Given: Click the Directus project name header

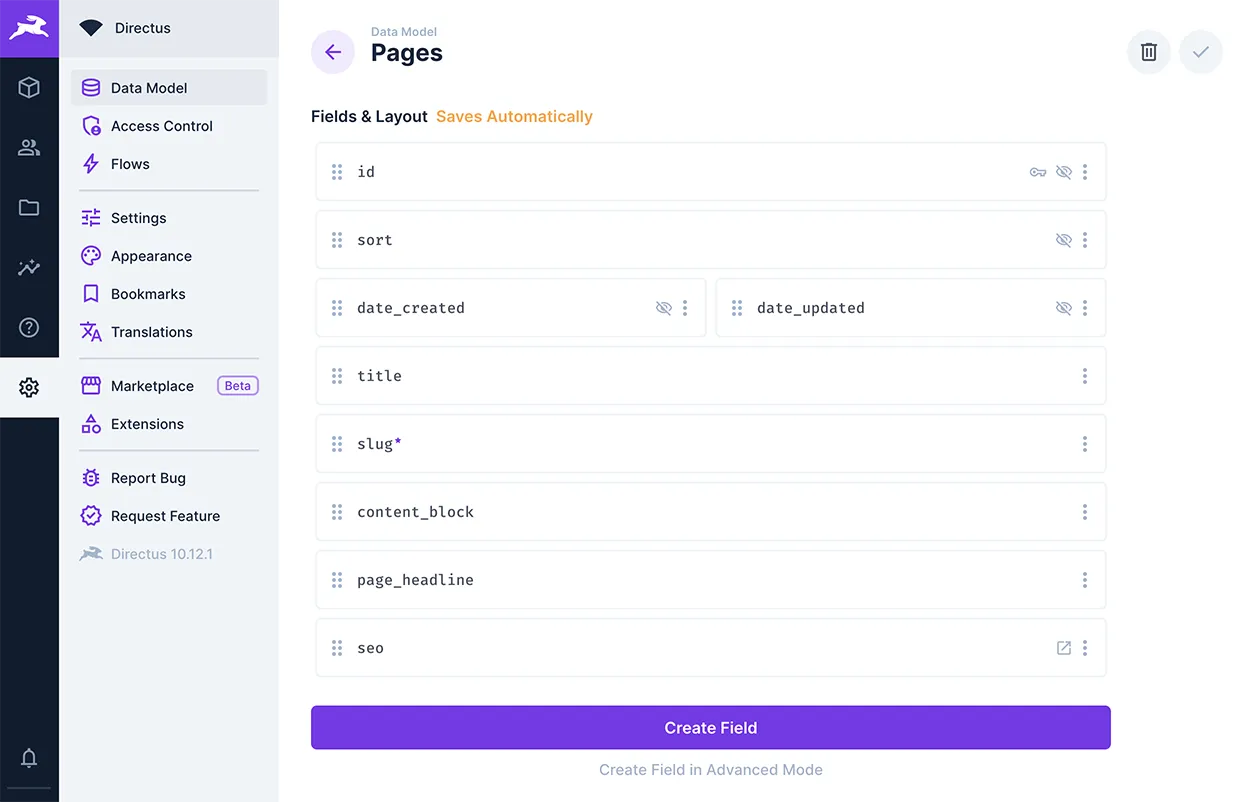Looking at the screenshot, I should [x=143, y=28].
